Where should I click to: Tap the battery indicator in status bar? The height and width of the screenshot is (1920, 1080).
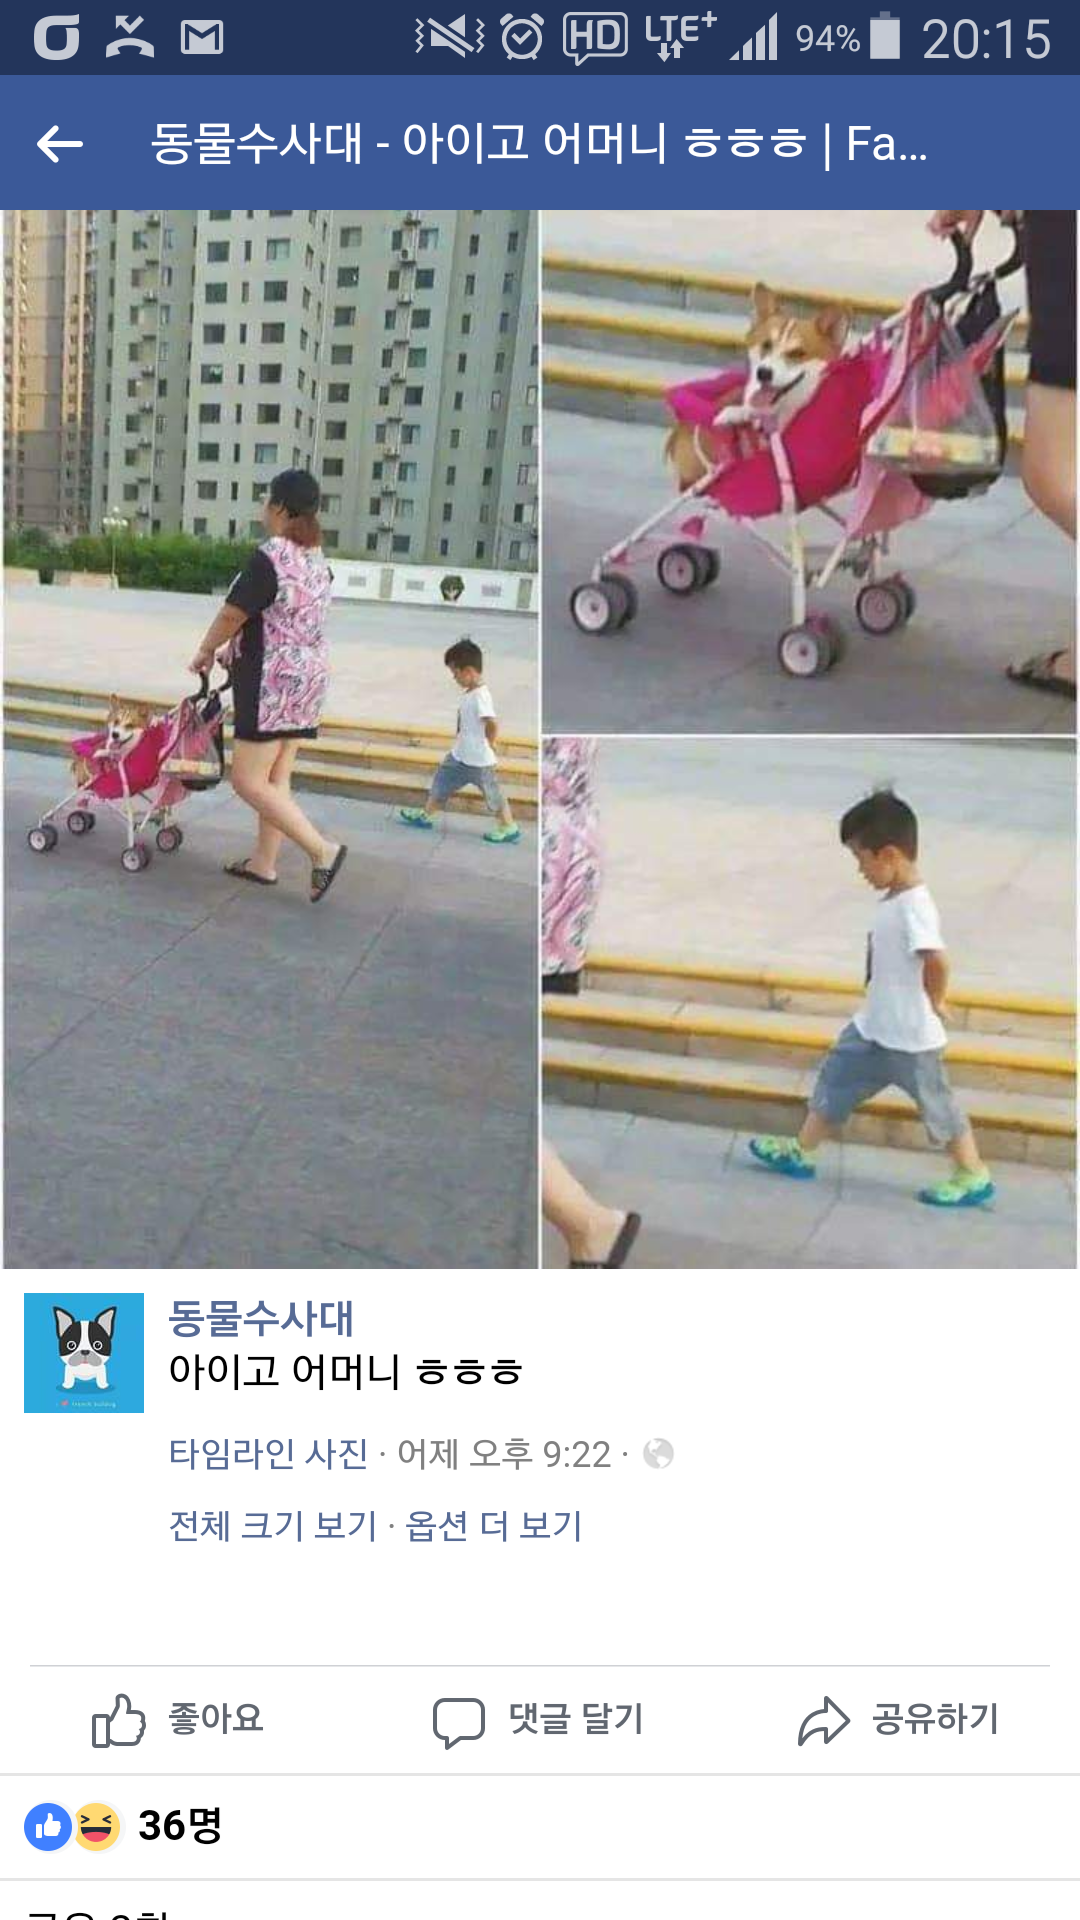[x=885, y=37]
